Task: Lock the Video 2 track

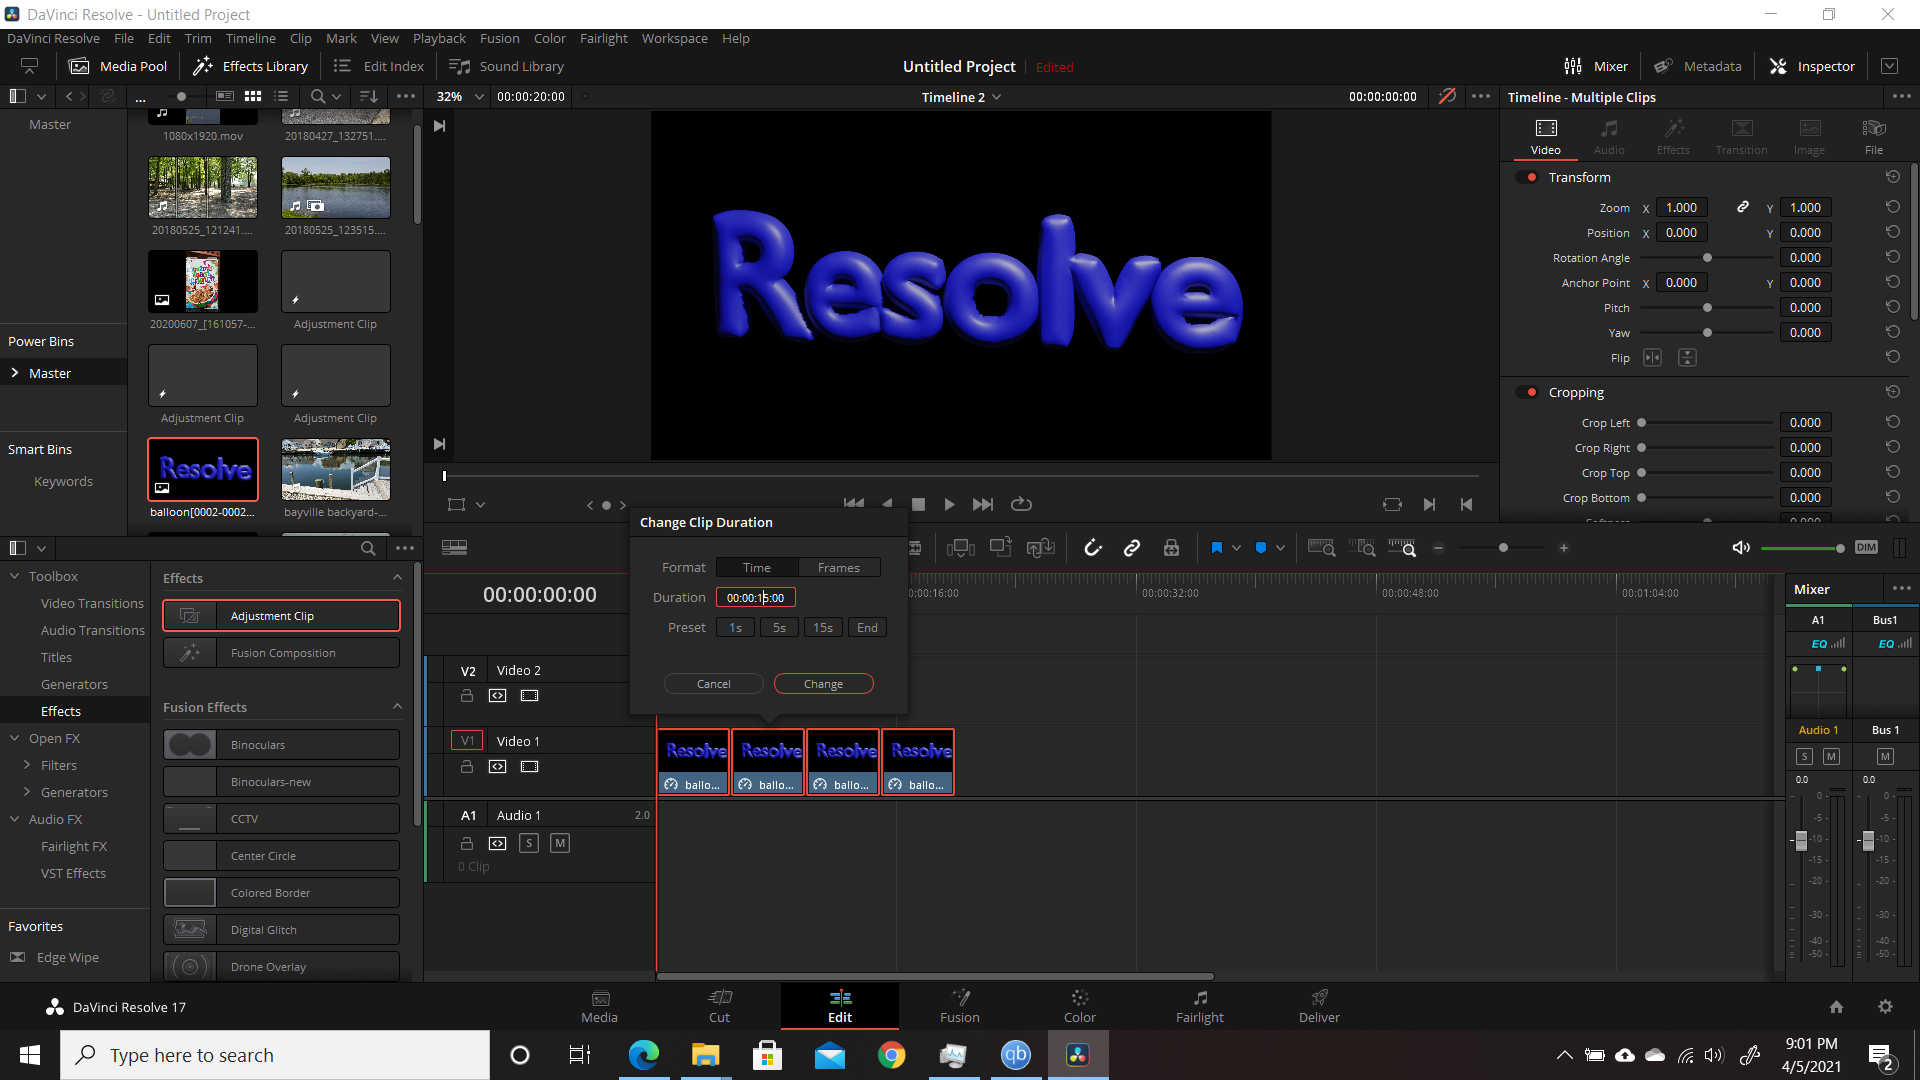Action: coord(466,696)
